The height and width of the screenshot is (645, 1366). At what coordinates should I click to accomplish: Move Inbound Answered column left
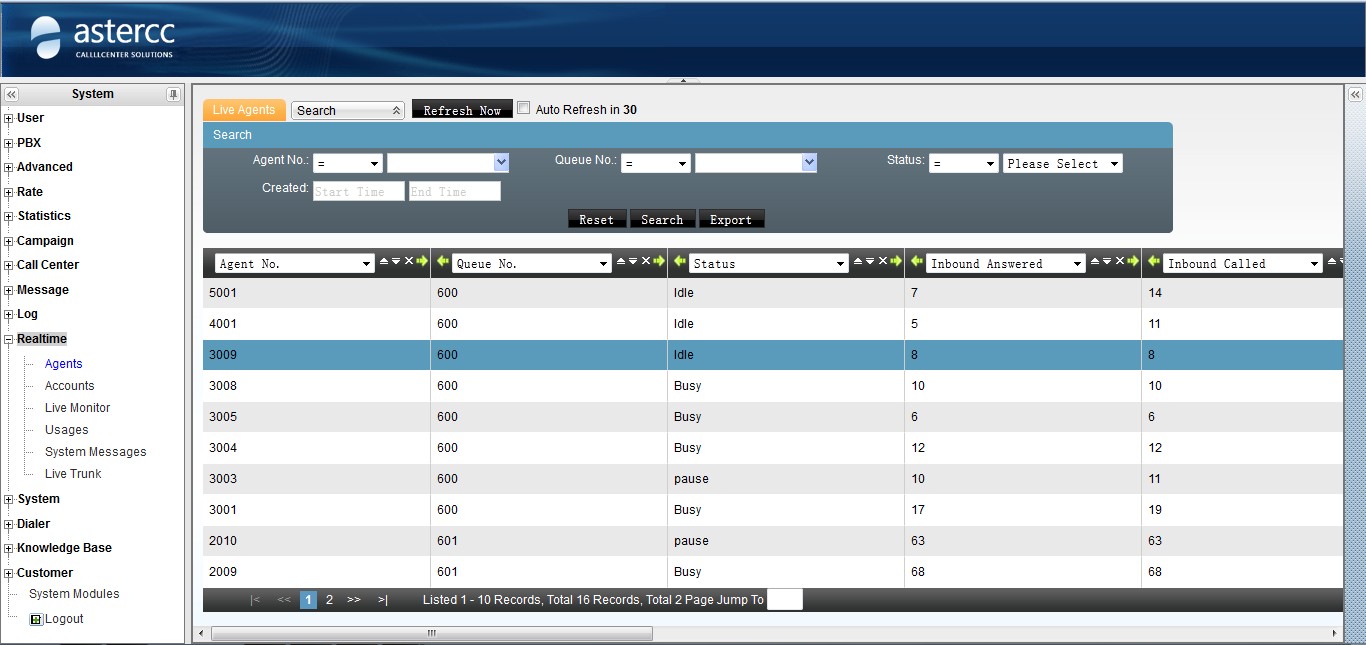coord(916,262)
